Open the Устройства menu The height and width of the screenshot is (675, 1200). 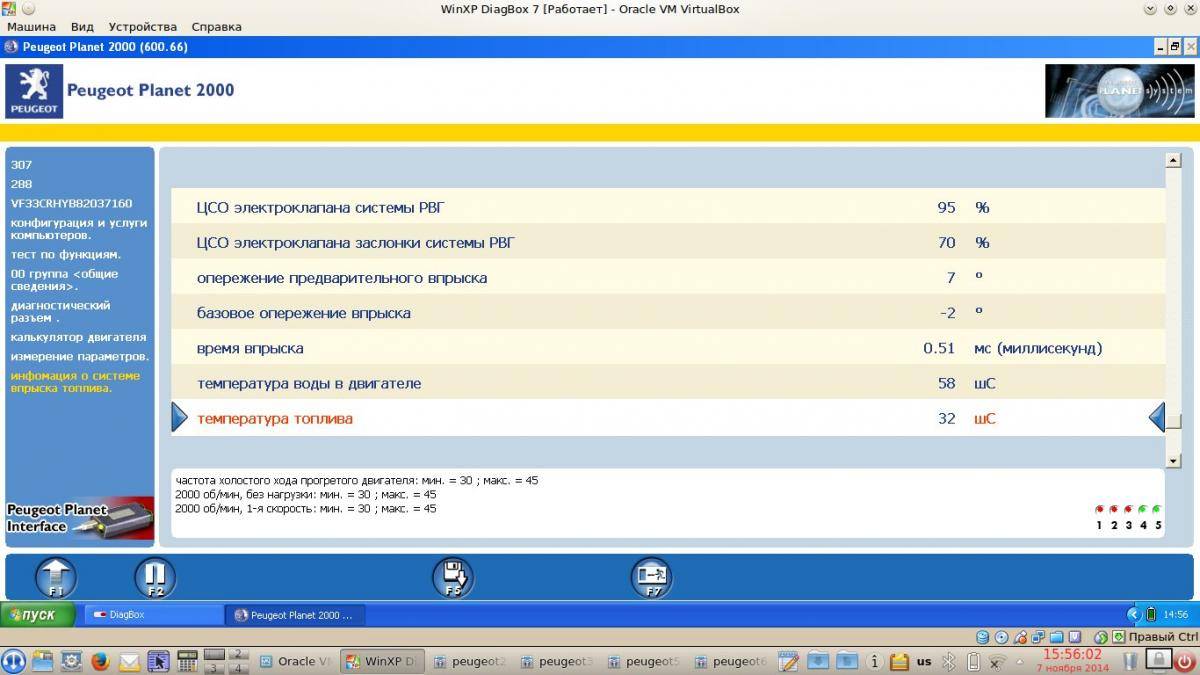(142, 27)
